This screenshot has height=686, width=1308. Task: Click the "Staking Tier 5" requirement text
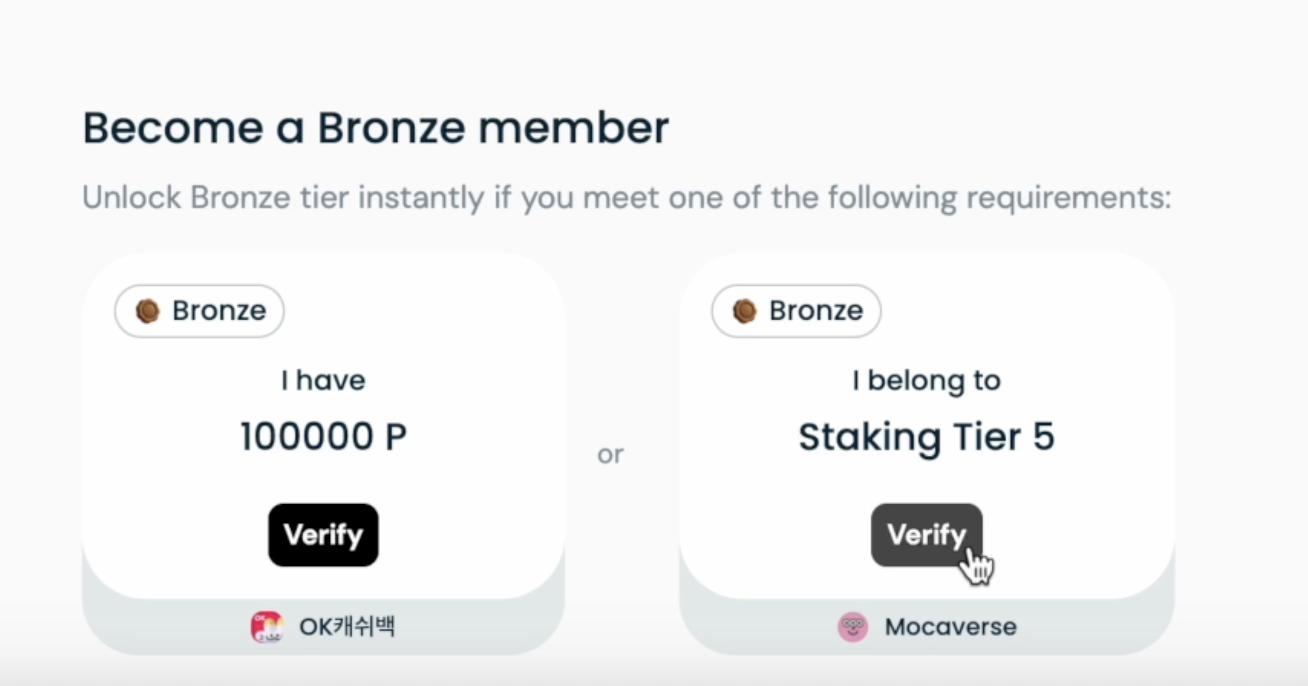point(926,438)
